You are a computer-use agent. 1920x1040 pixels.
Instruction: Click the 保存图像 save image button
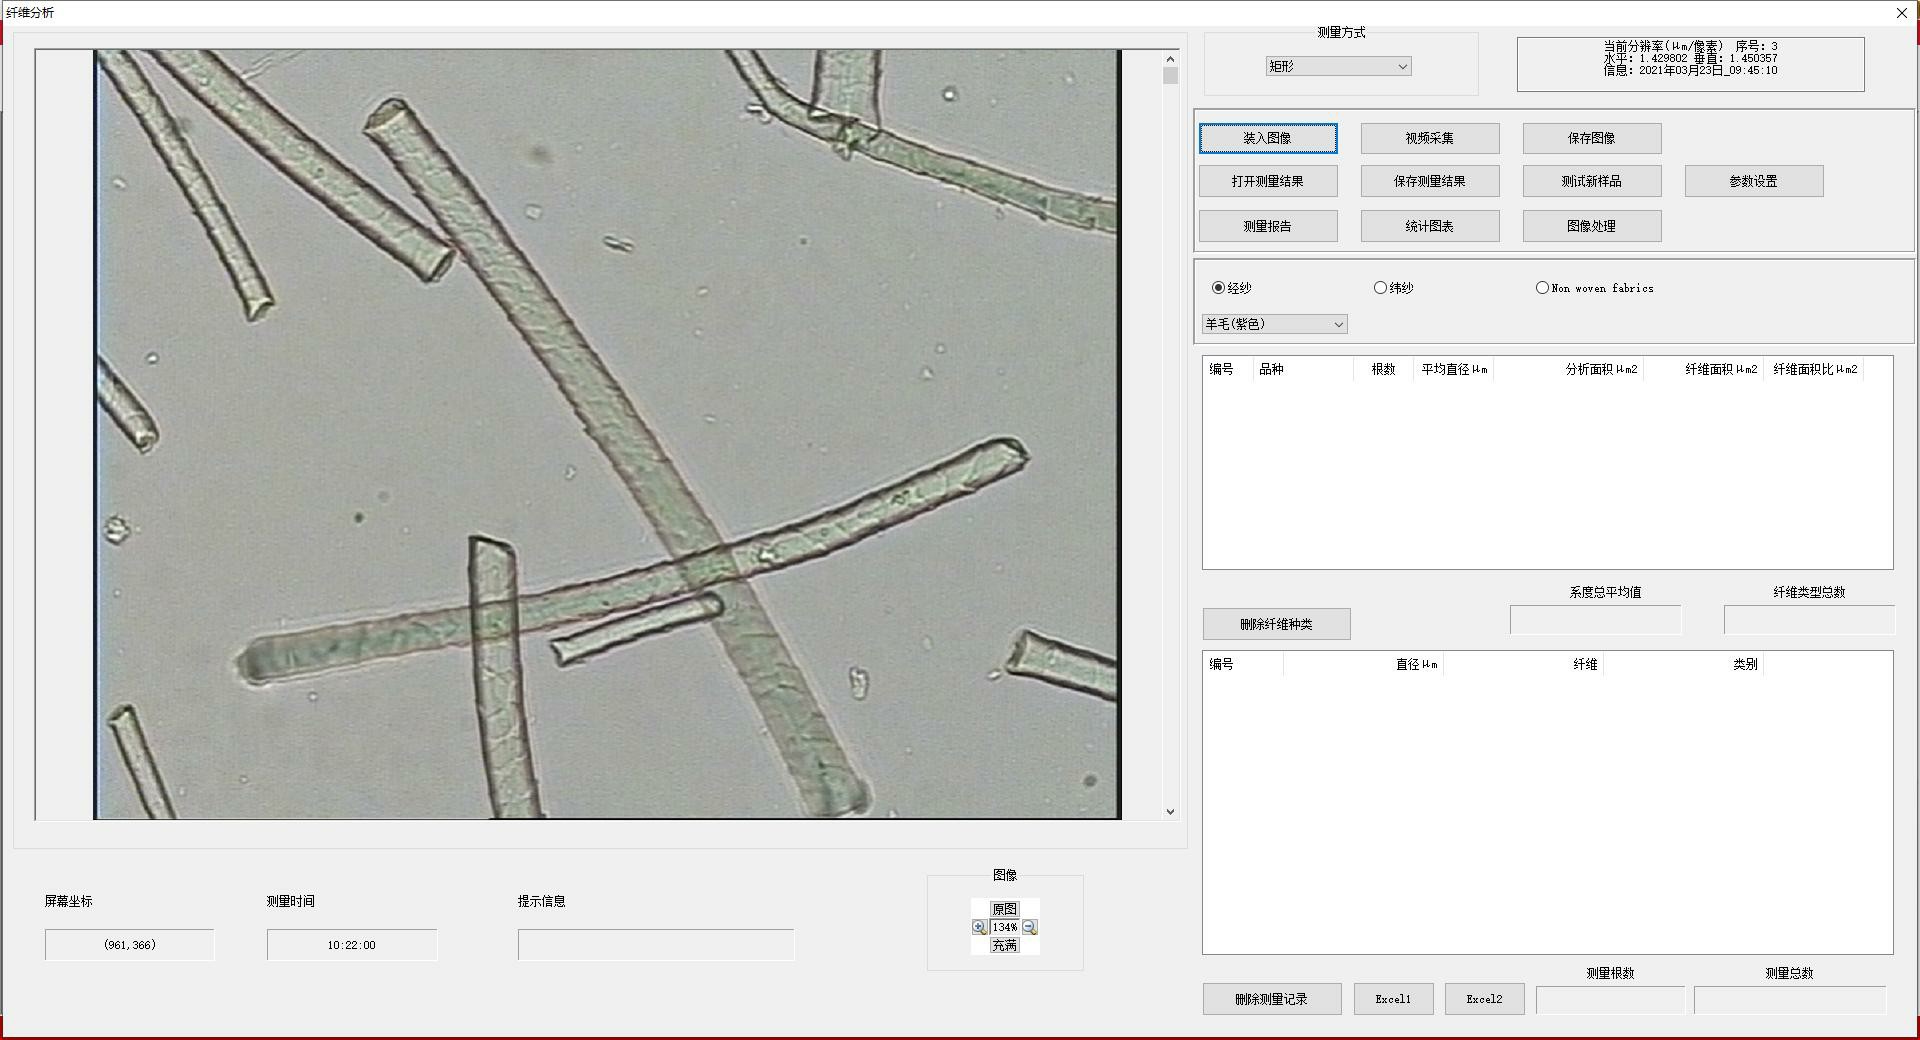coord(1592,138)
